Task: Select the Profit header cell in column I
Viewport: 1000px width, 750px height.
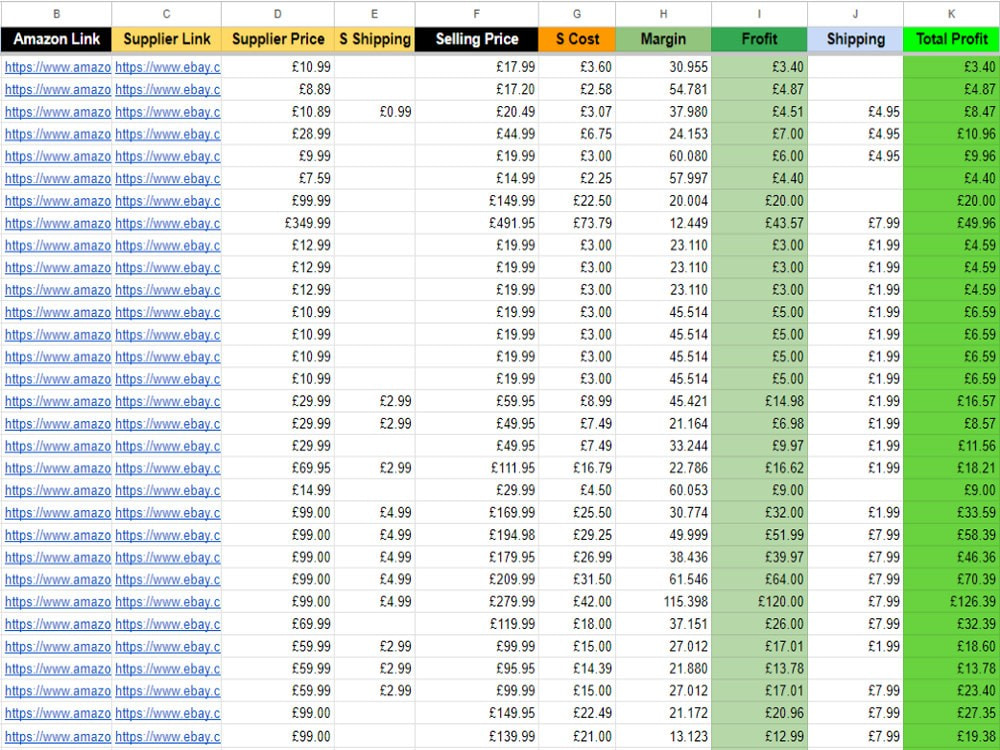Action: click(759, 39)
